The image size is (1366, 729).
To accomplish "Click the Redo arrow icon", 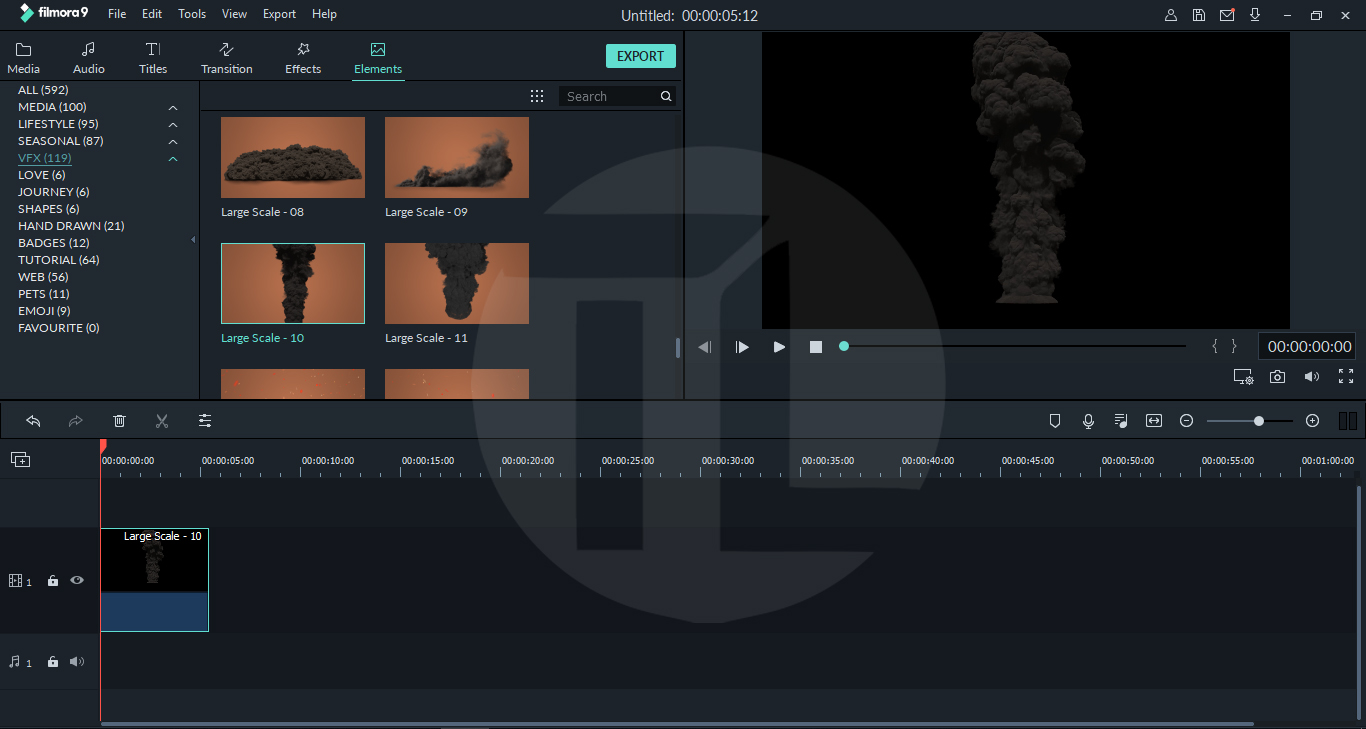I will pyautogui.click(x=75, y=421).
